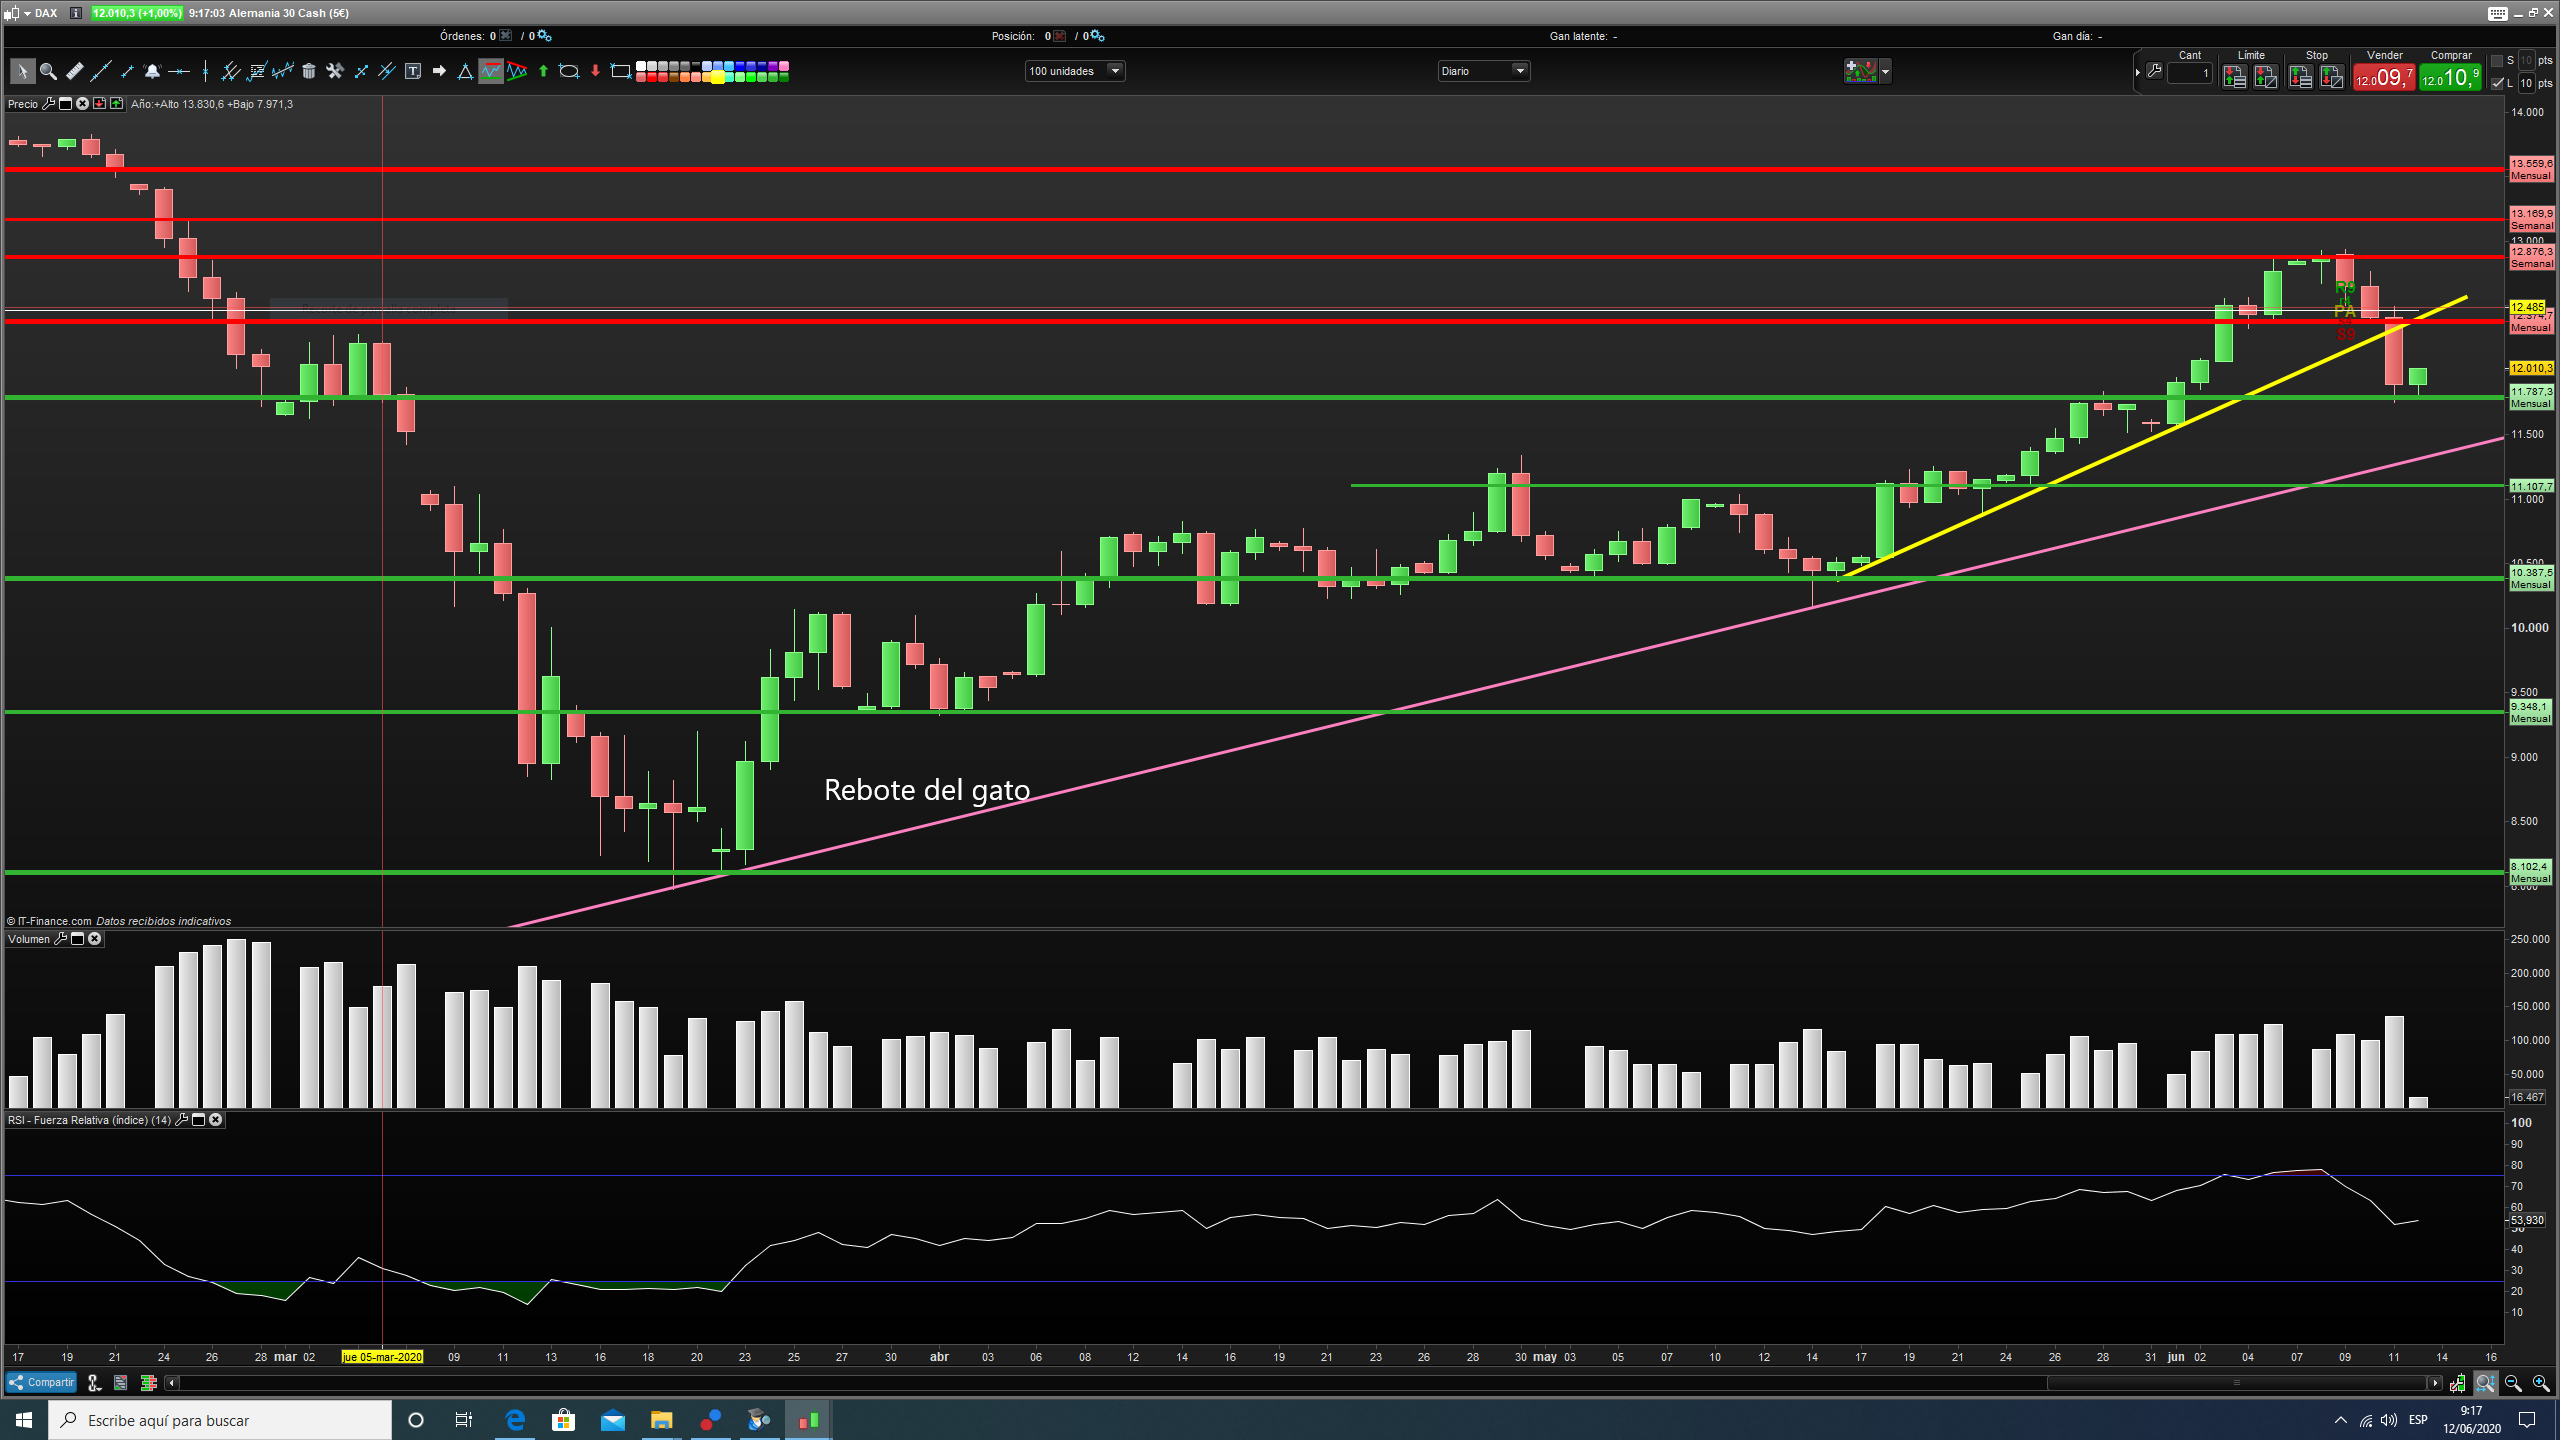This screenshot has height=1440, width=2560.
Task: Click the Comprar buy price button
Action: [2450, 77]
